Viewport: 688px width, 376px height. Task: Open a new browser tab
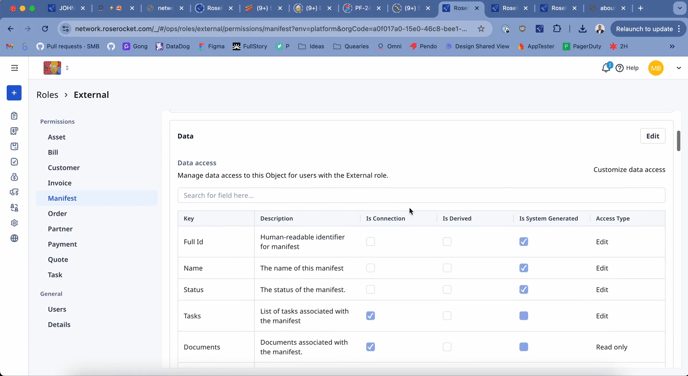[x=641, y=8]
